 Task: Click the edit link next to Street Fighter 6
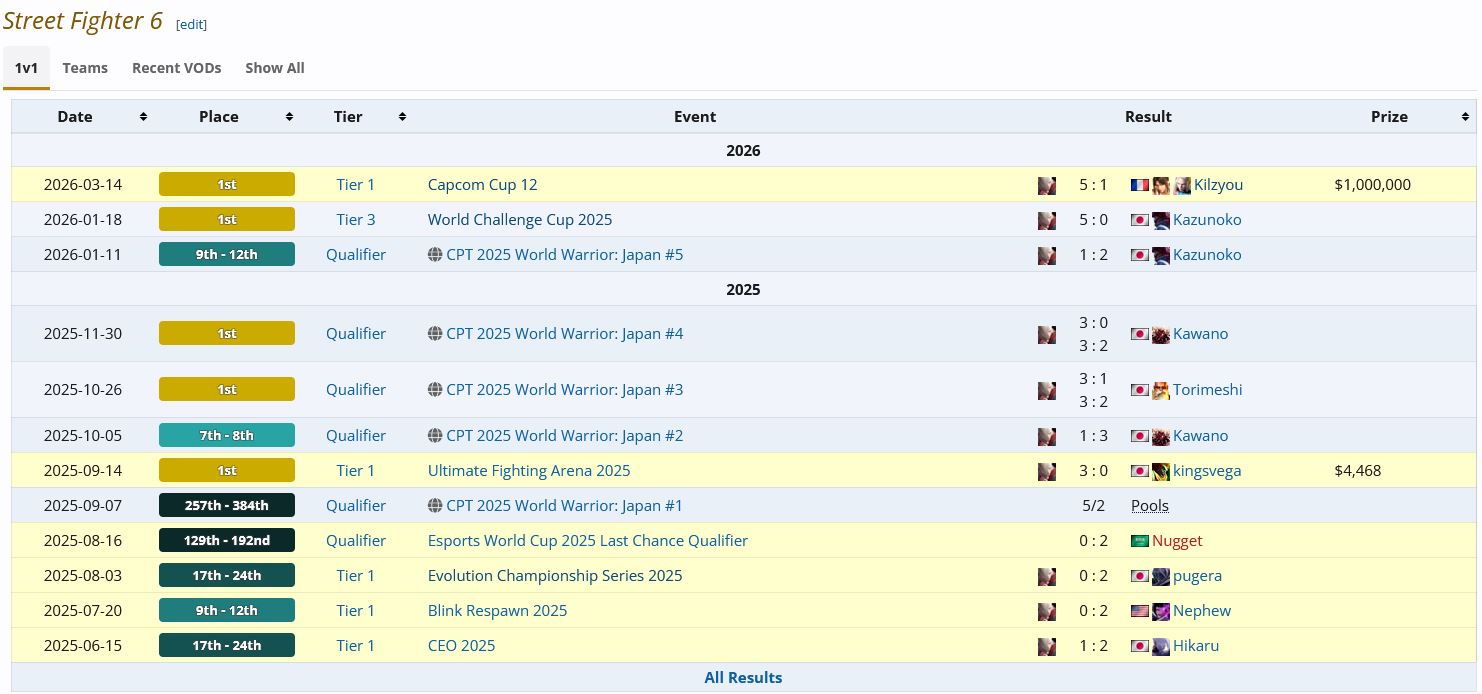(x=192, y=24)
